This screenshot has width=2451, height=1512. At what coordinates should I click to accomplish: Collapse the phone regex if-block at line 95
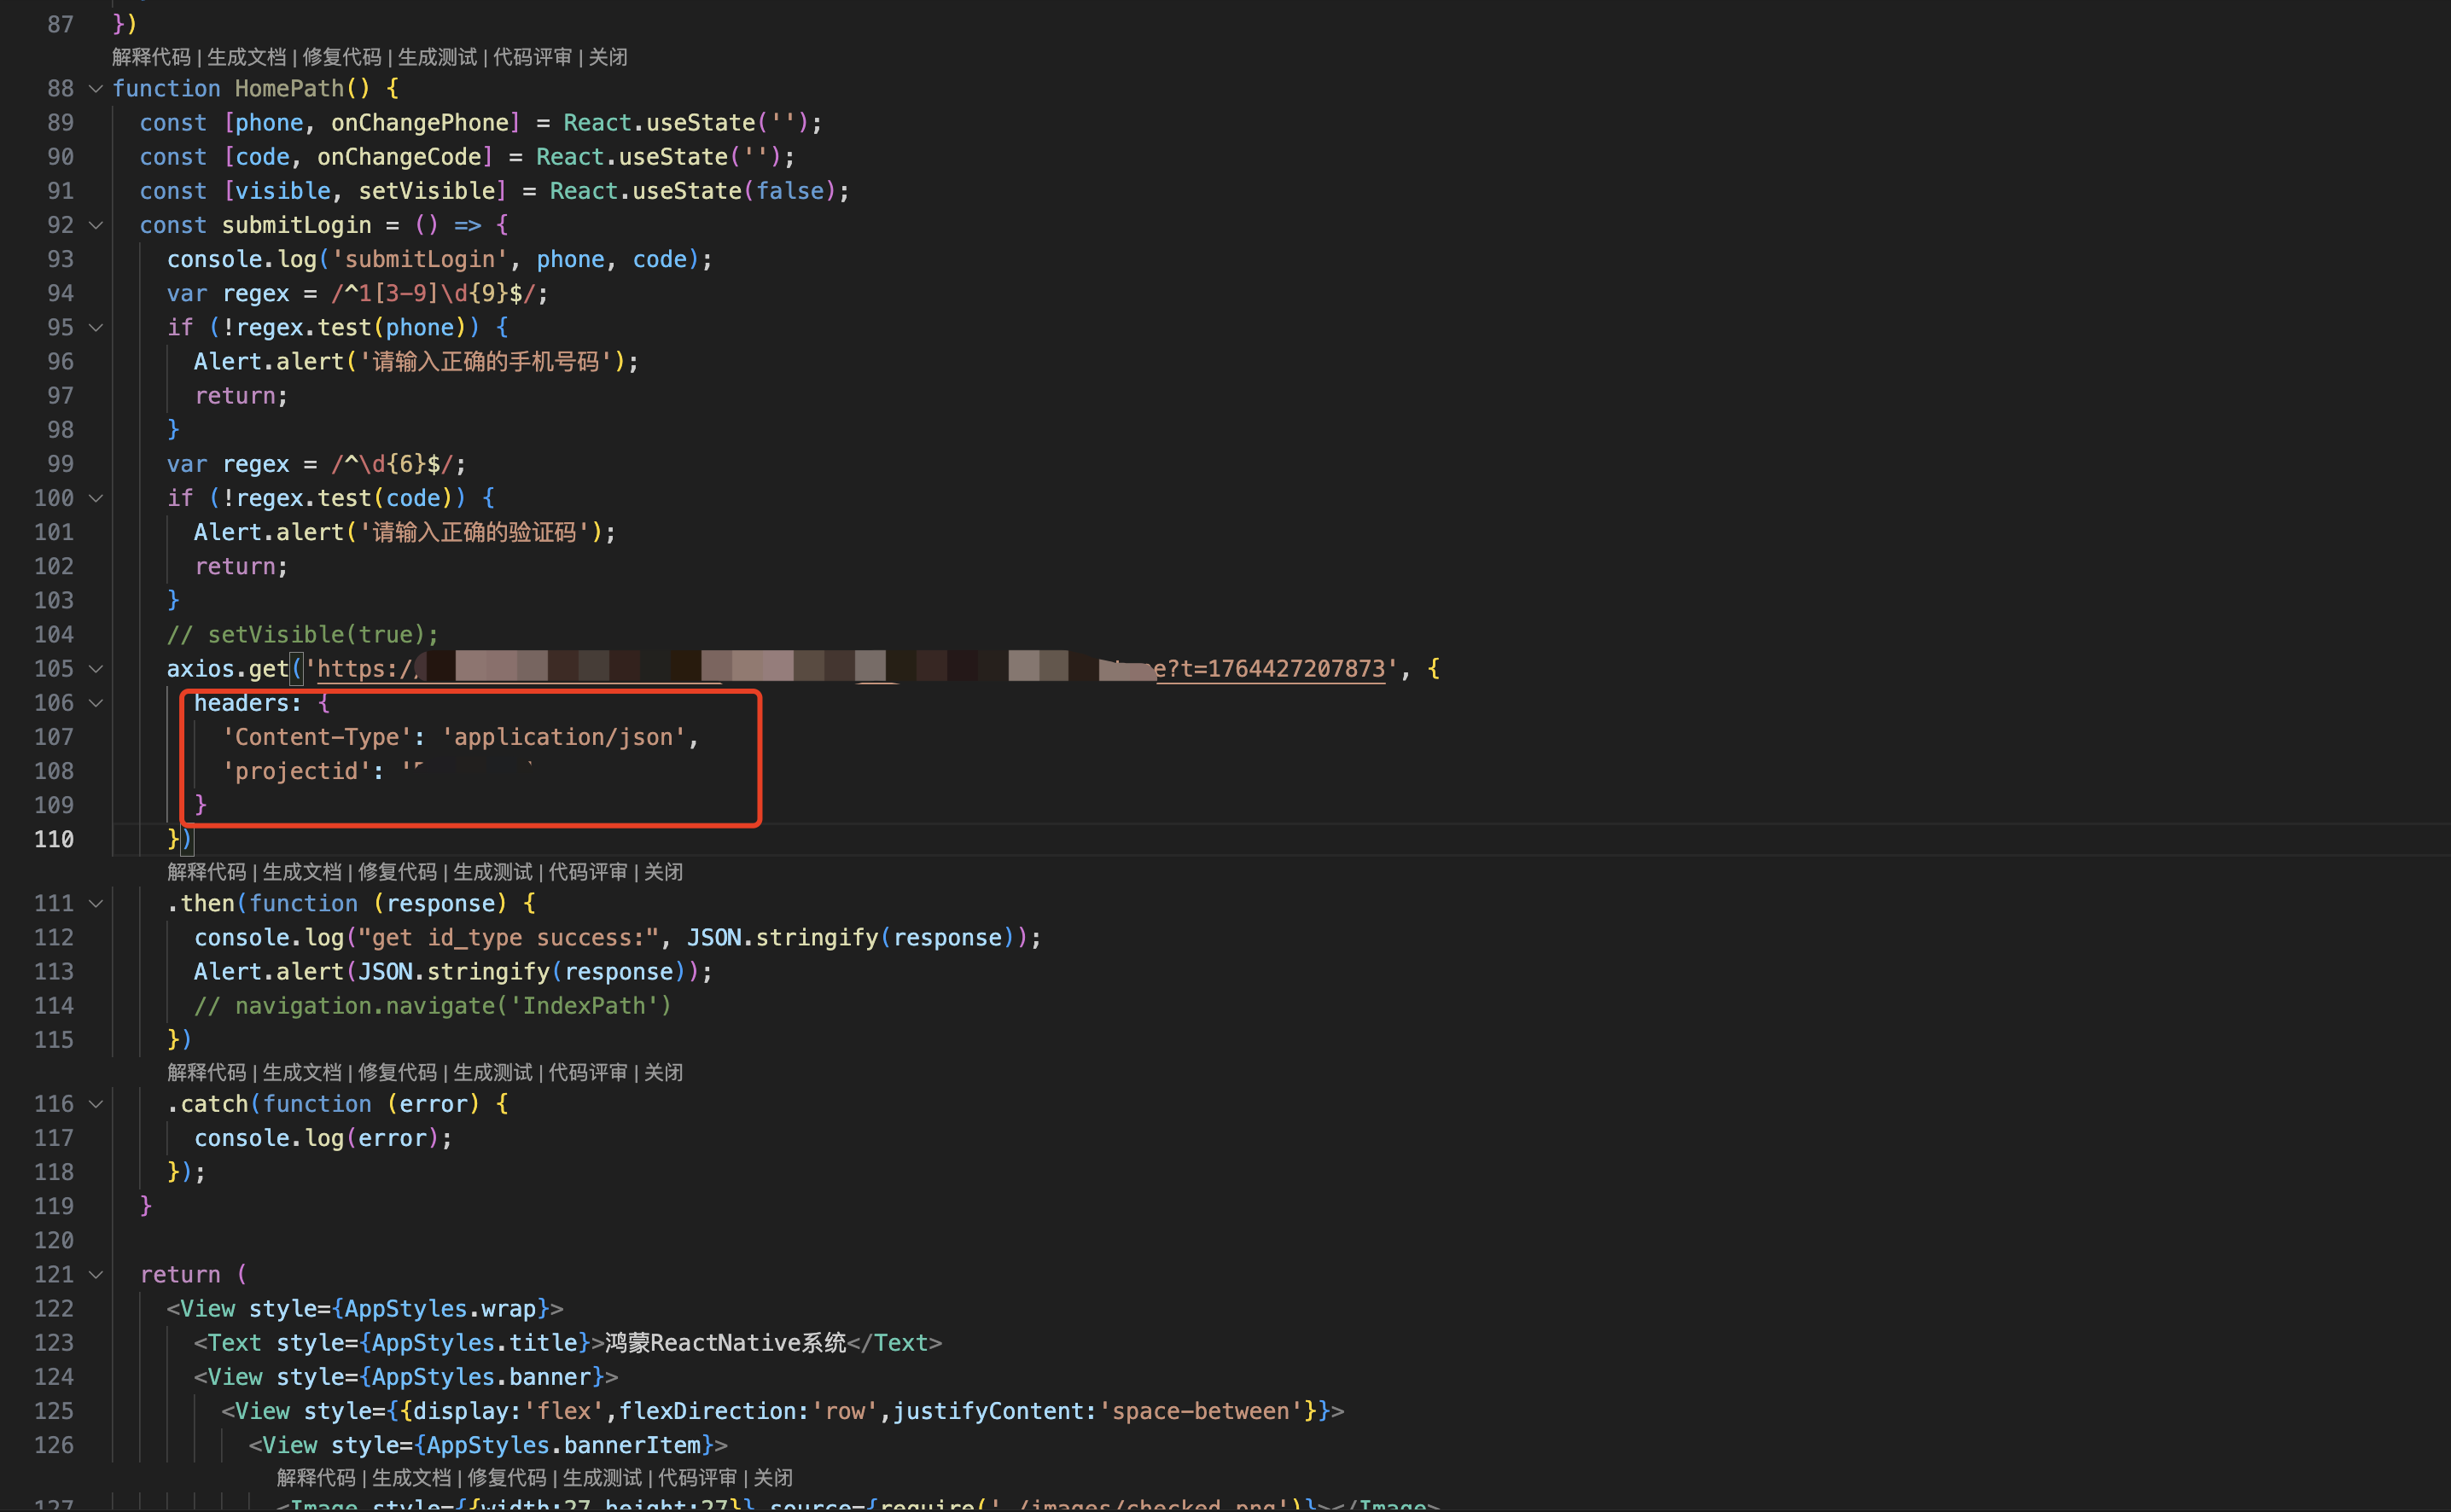tap(96, 328)
